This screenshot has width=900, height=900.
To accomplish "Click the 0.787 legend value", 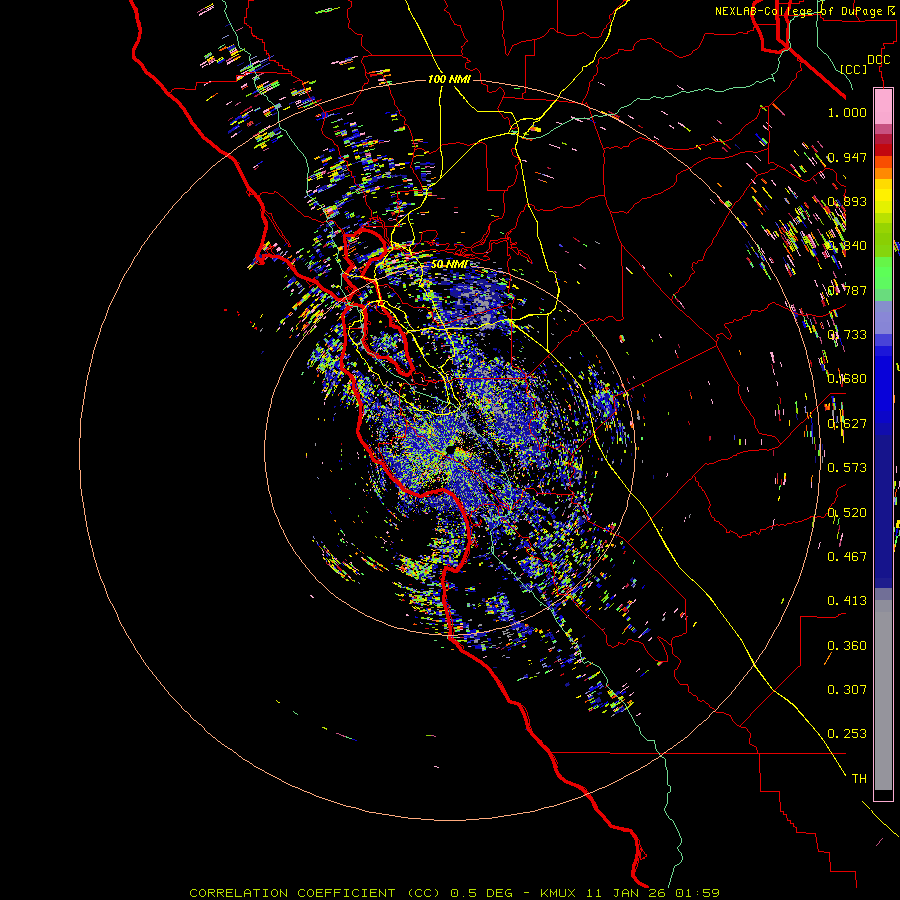I will pos(847,290).
